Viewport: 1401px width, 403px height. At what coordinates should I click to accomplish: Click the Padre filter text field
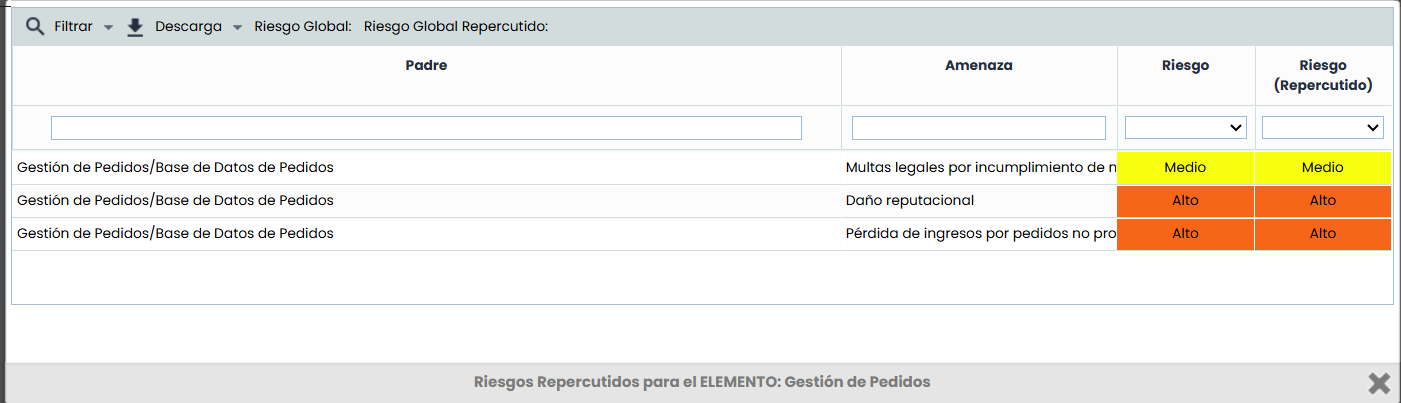click(x=426, y=128)
